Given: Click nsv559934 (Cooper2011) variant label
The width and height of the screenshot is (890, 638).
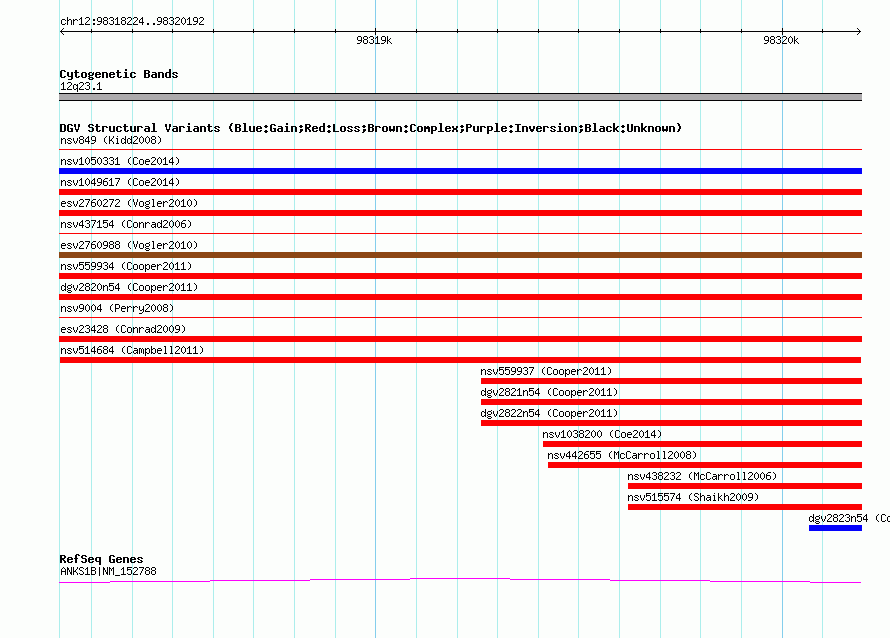Looking at the screenshot, I should click(126, 266).
